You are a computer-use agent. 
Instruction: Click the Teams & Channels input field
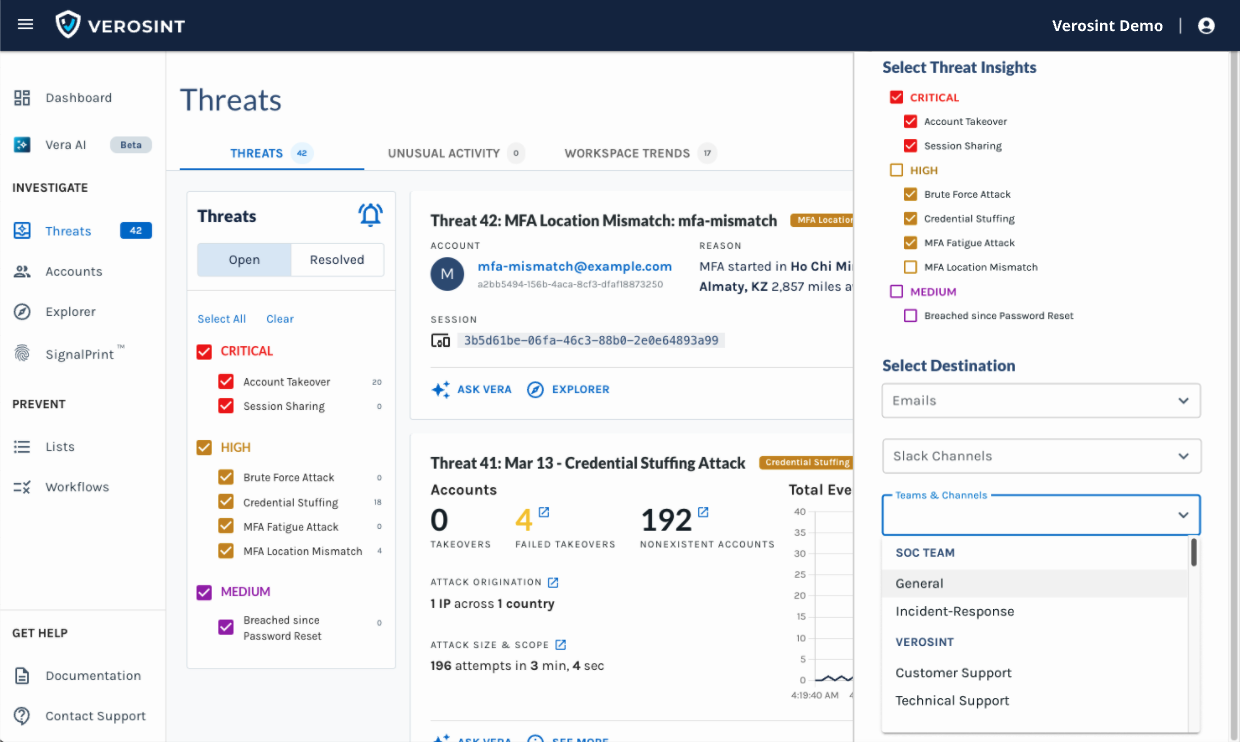[x=1041, y=516]
